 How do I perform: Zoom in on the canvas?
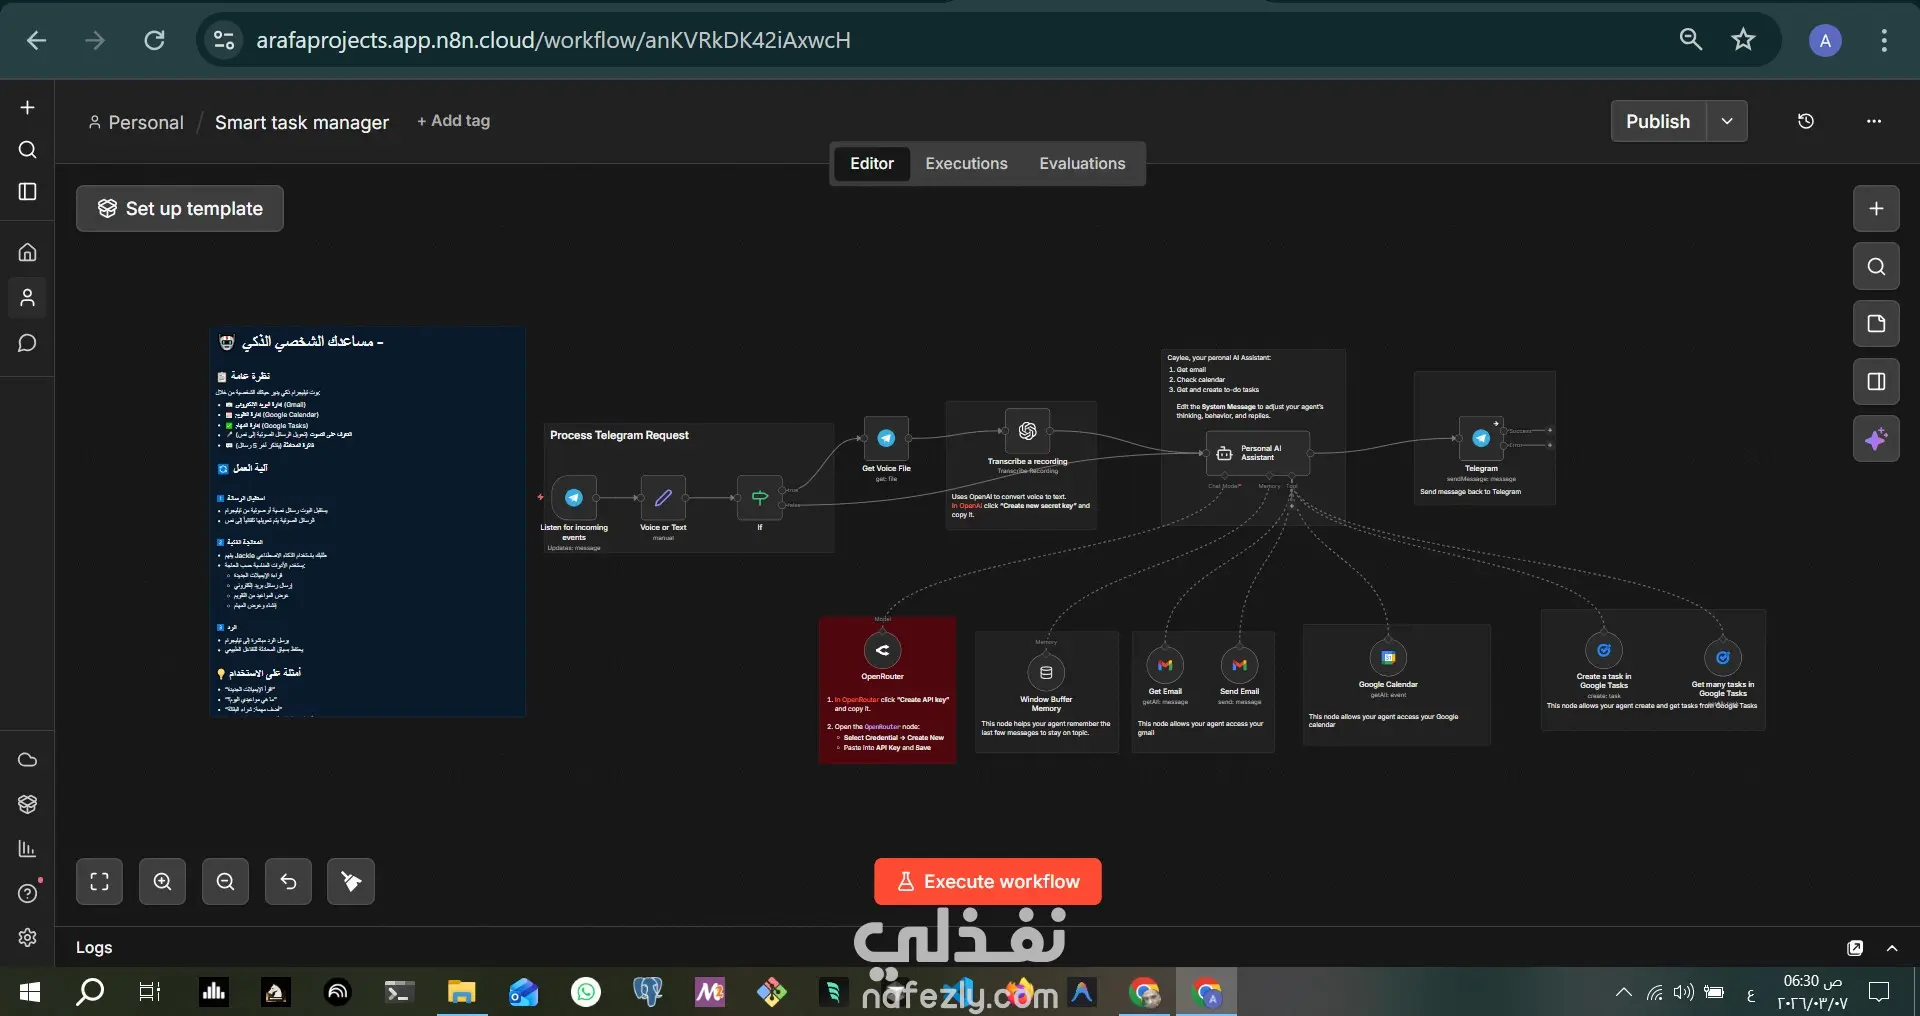pyautogui.click(x=163, y=881)
